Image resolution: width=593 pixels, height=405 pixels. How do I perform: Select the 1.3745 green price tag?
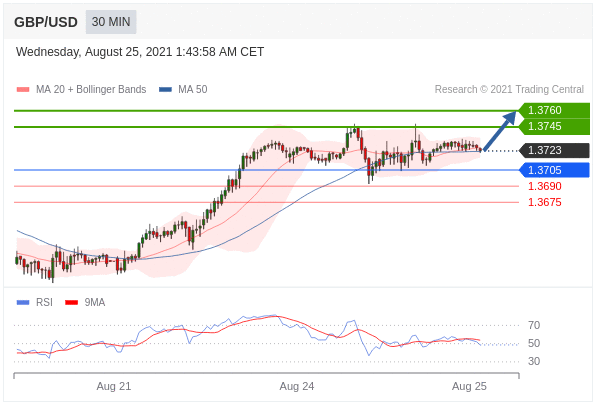[554, 126]
